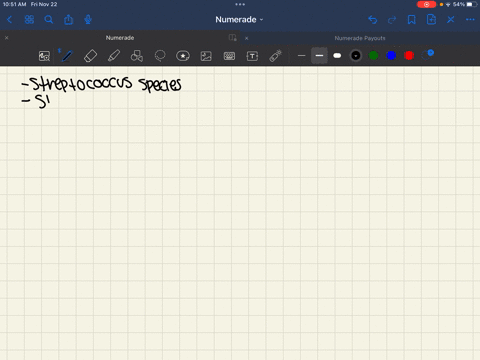Tap the share export icon
Image resolution: width=480 pixels, height=360 pixels.
point(69,20)
